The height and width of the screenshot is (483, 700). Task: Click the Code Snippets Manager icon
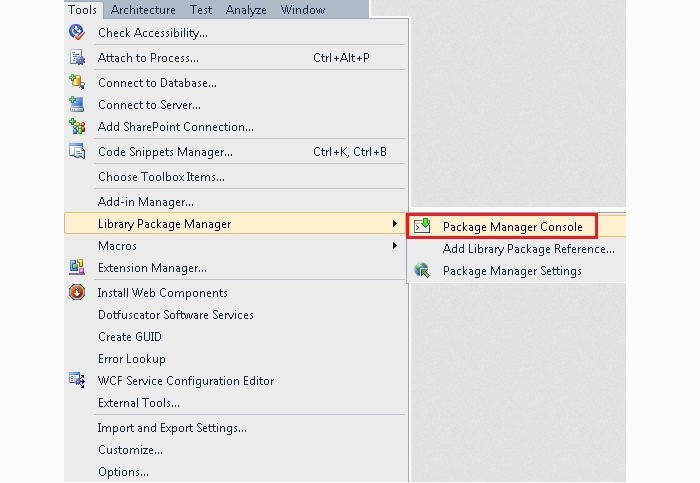tap(77, 151)
